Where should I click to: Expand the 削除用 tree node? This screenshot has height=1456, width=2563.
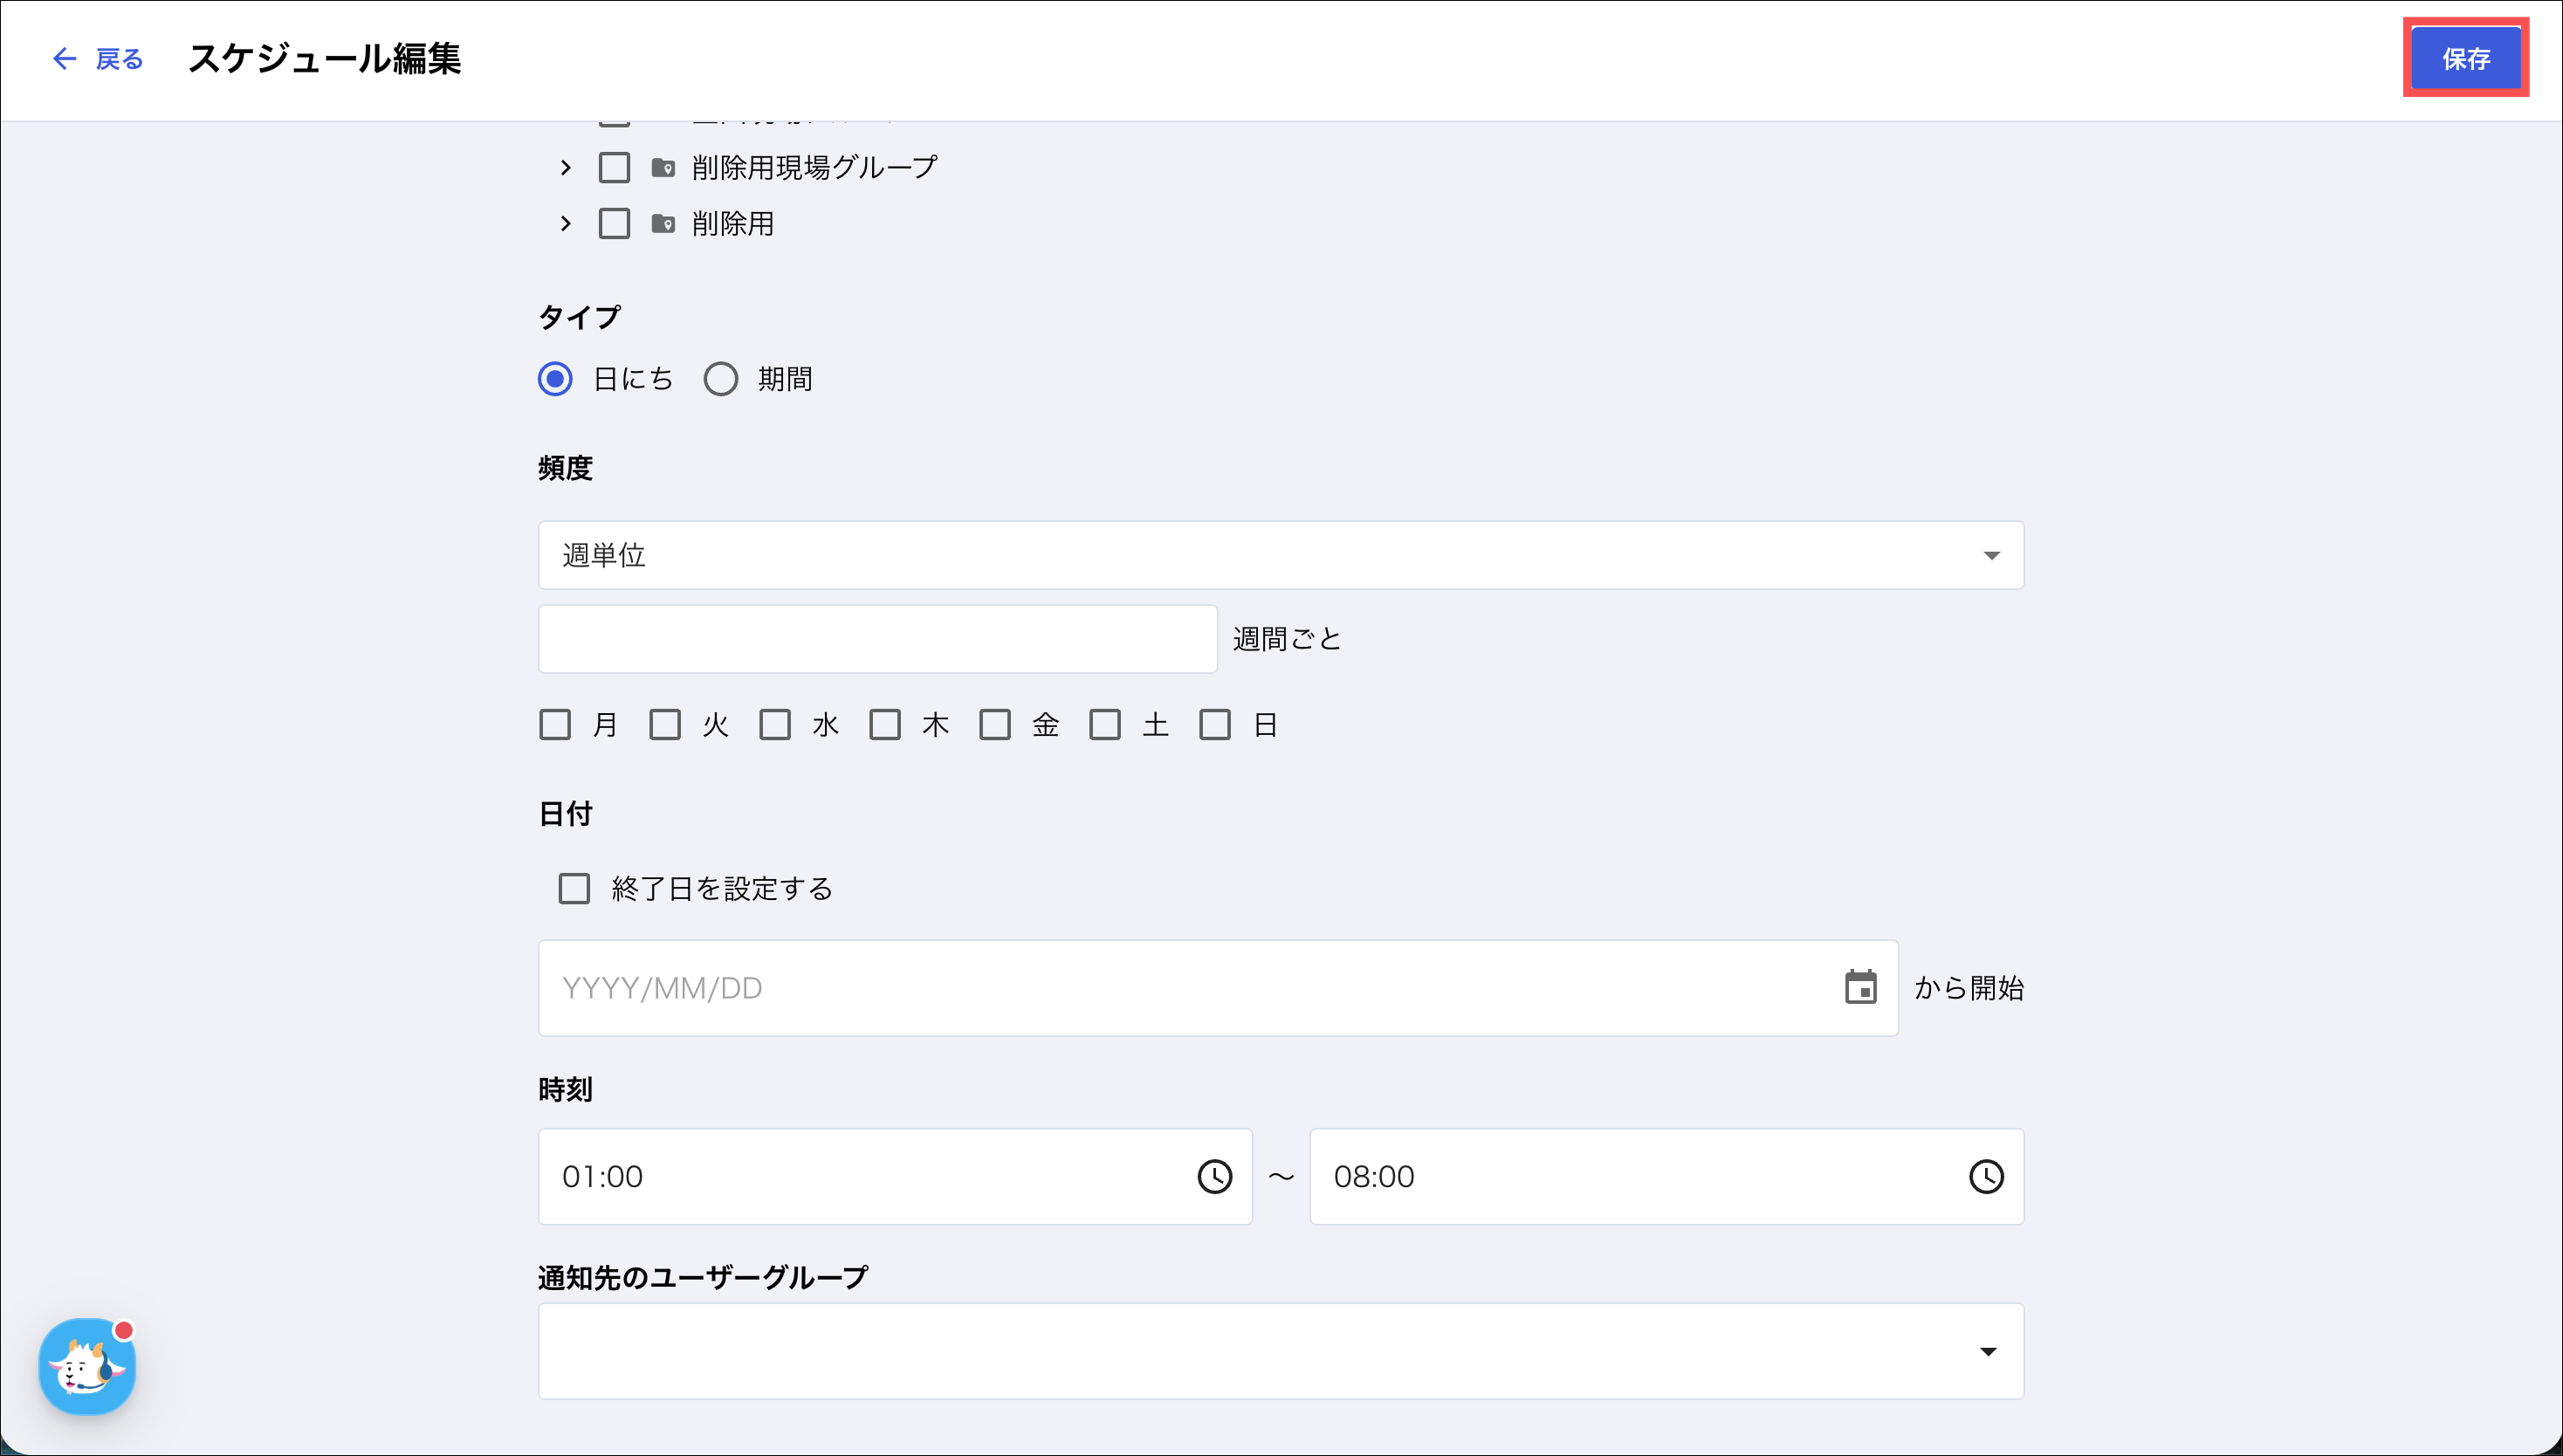click(566, 224)
